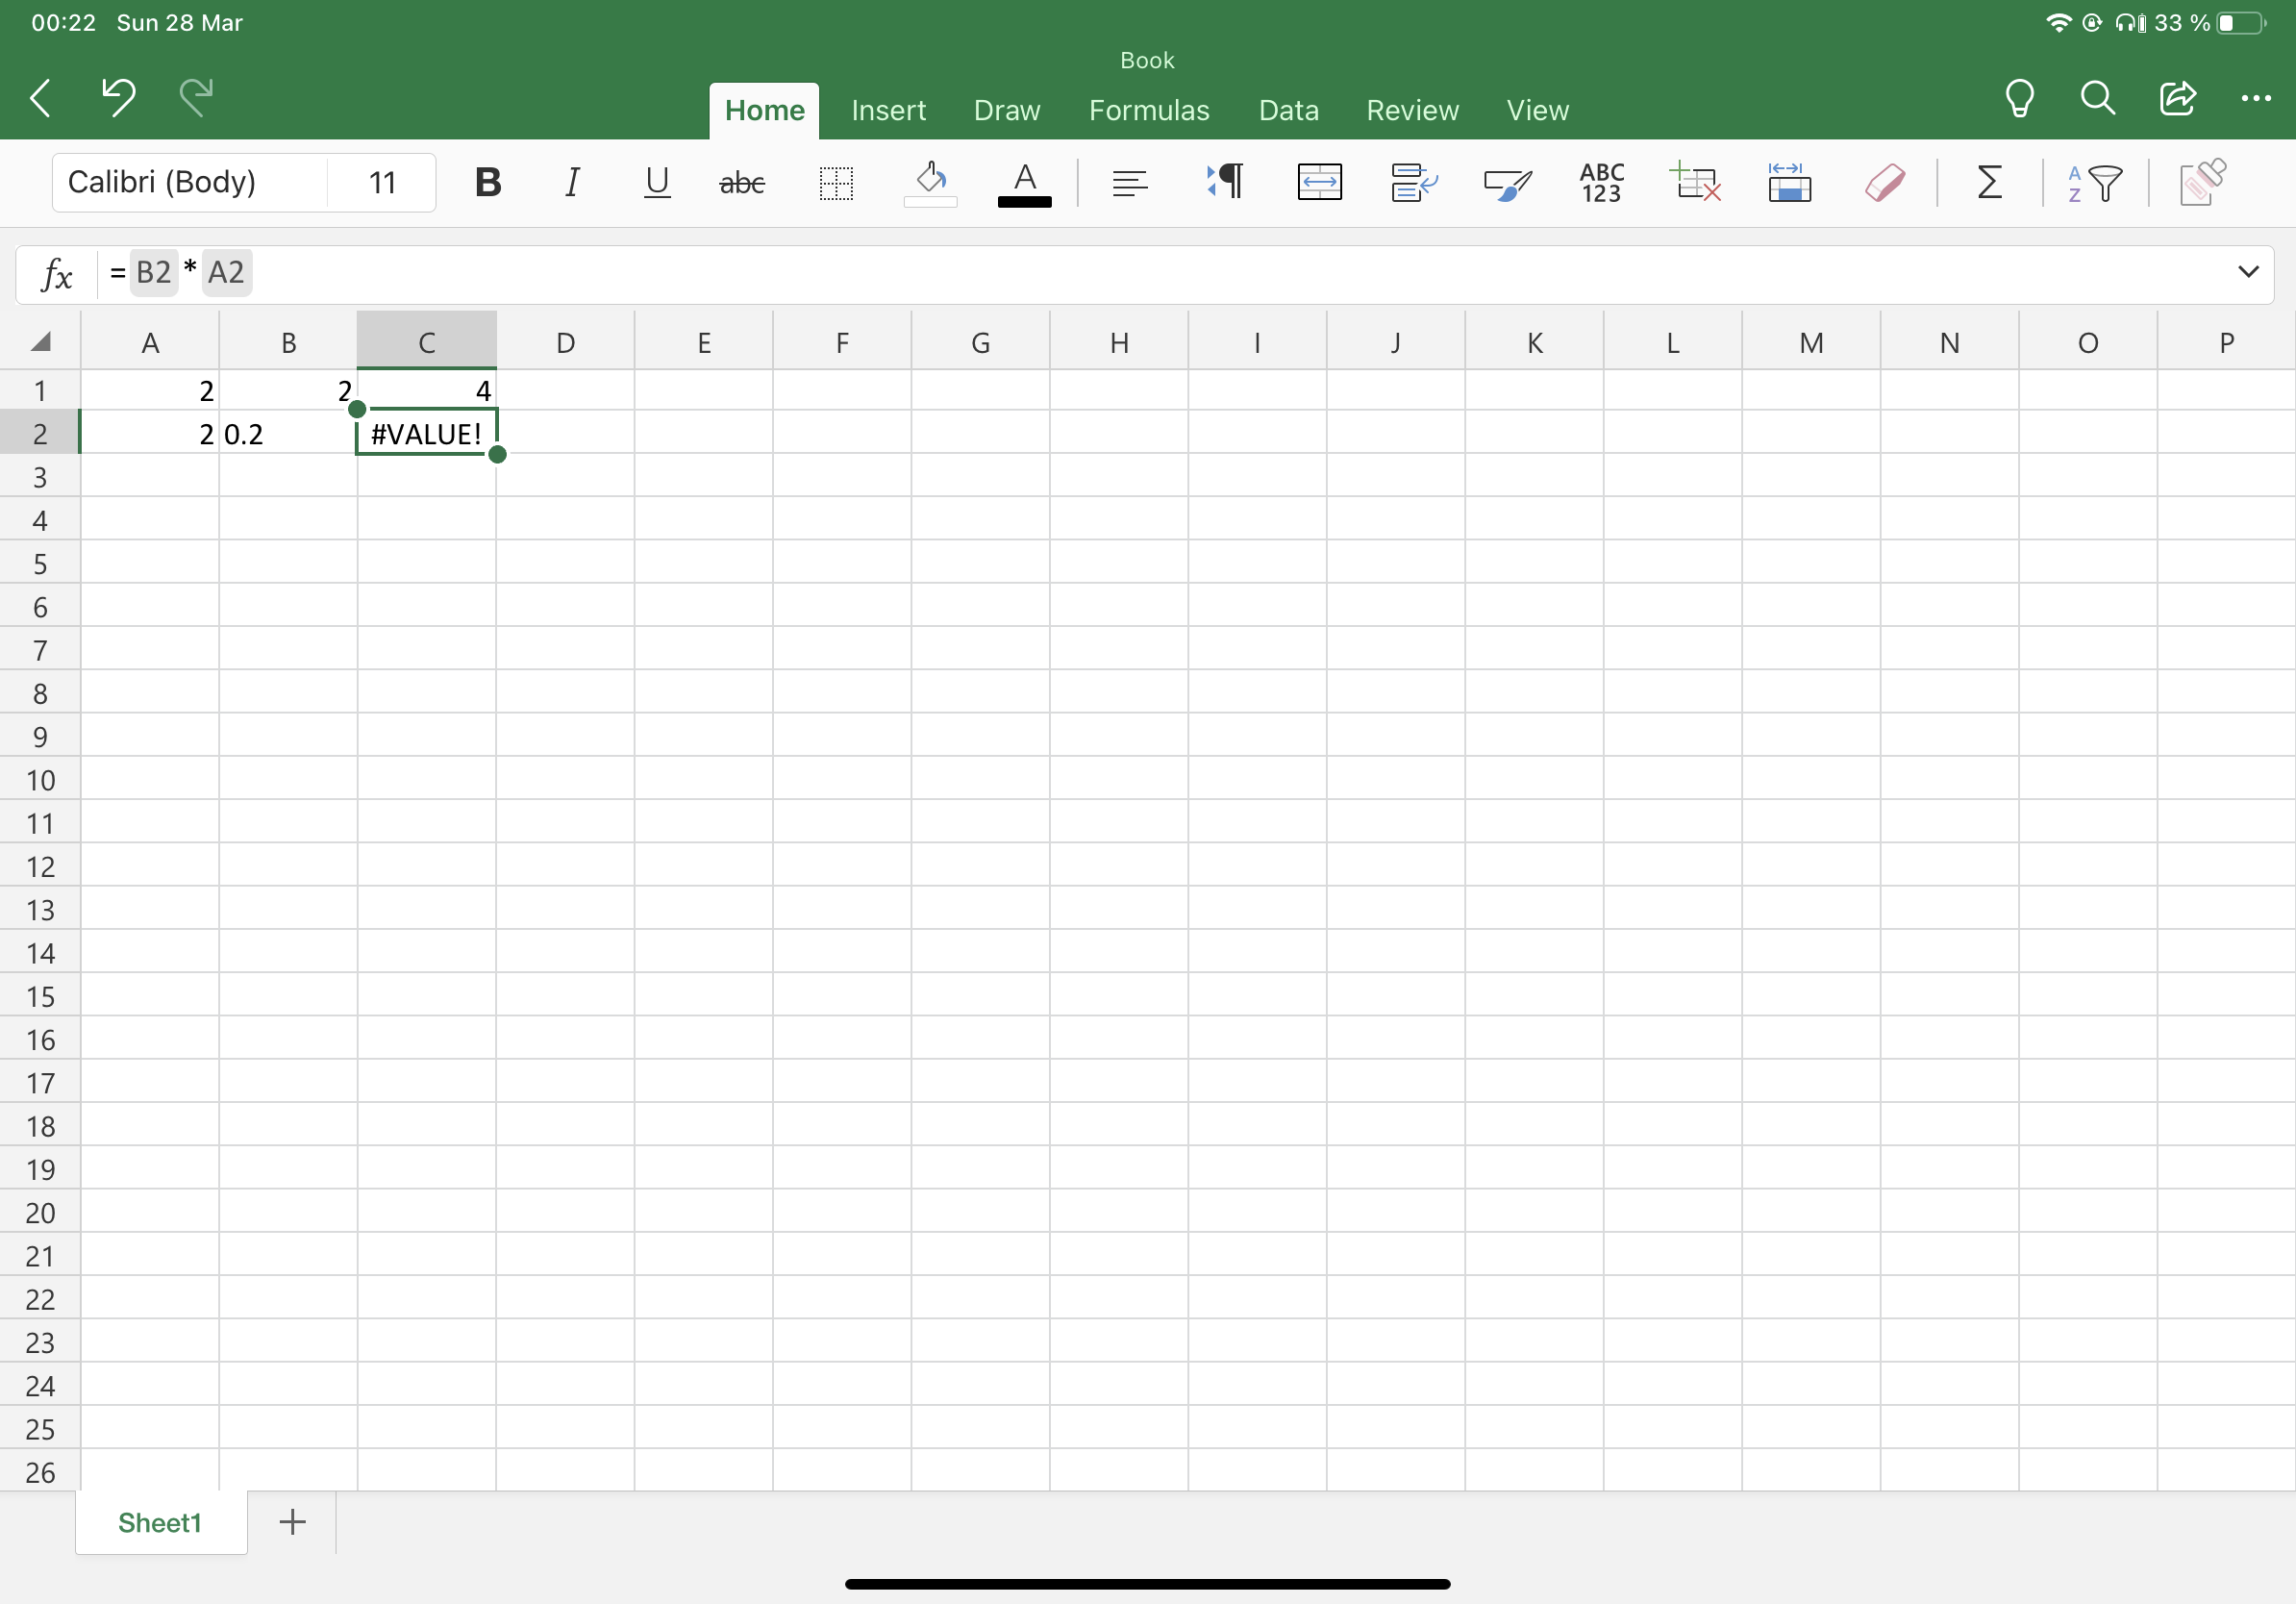Open the Calibri (Body) font dropdown
This screenshot has width=2296, height=1604.
tap(190, 182)
